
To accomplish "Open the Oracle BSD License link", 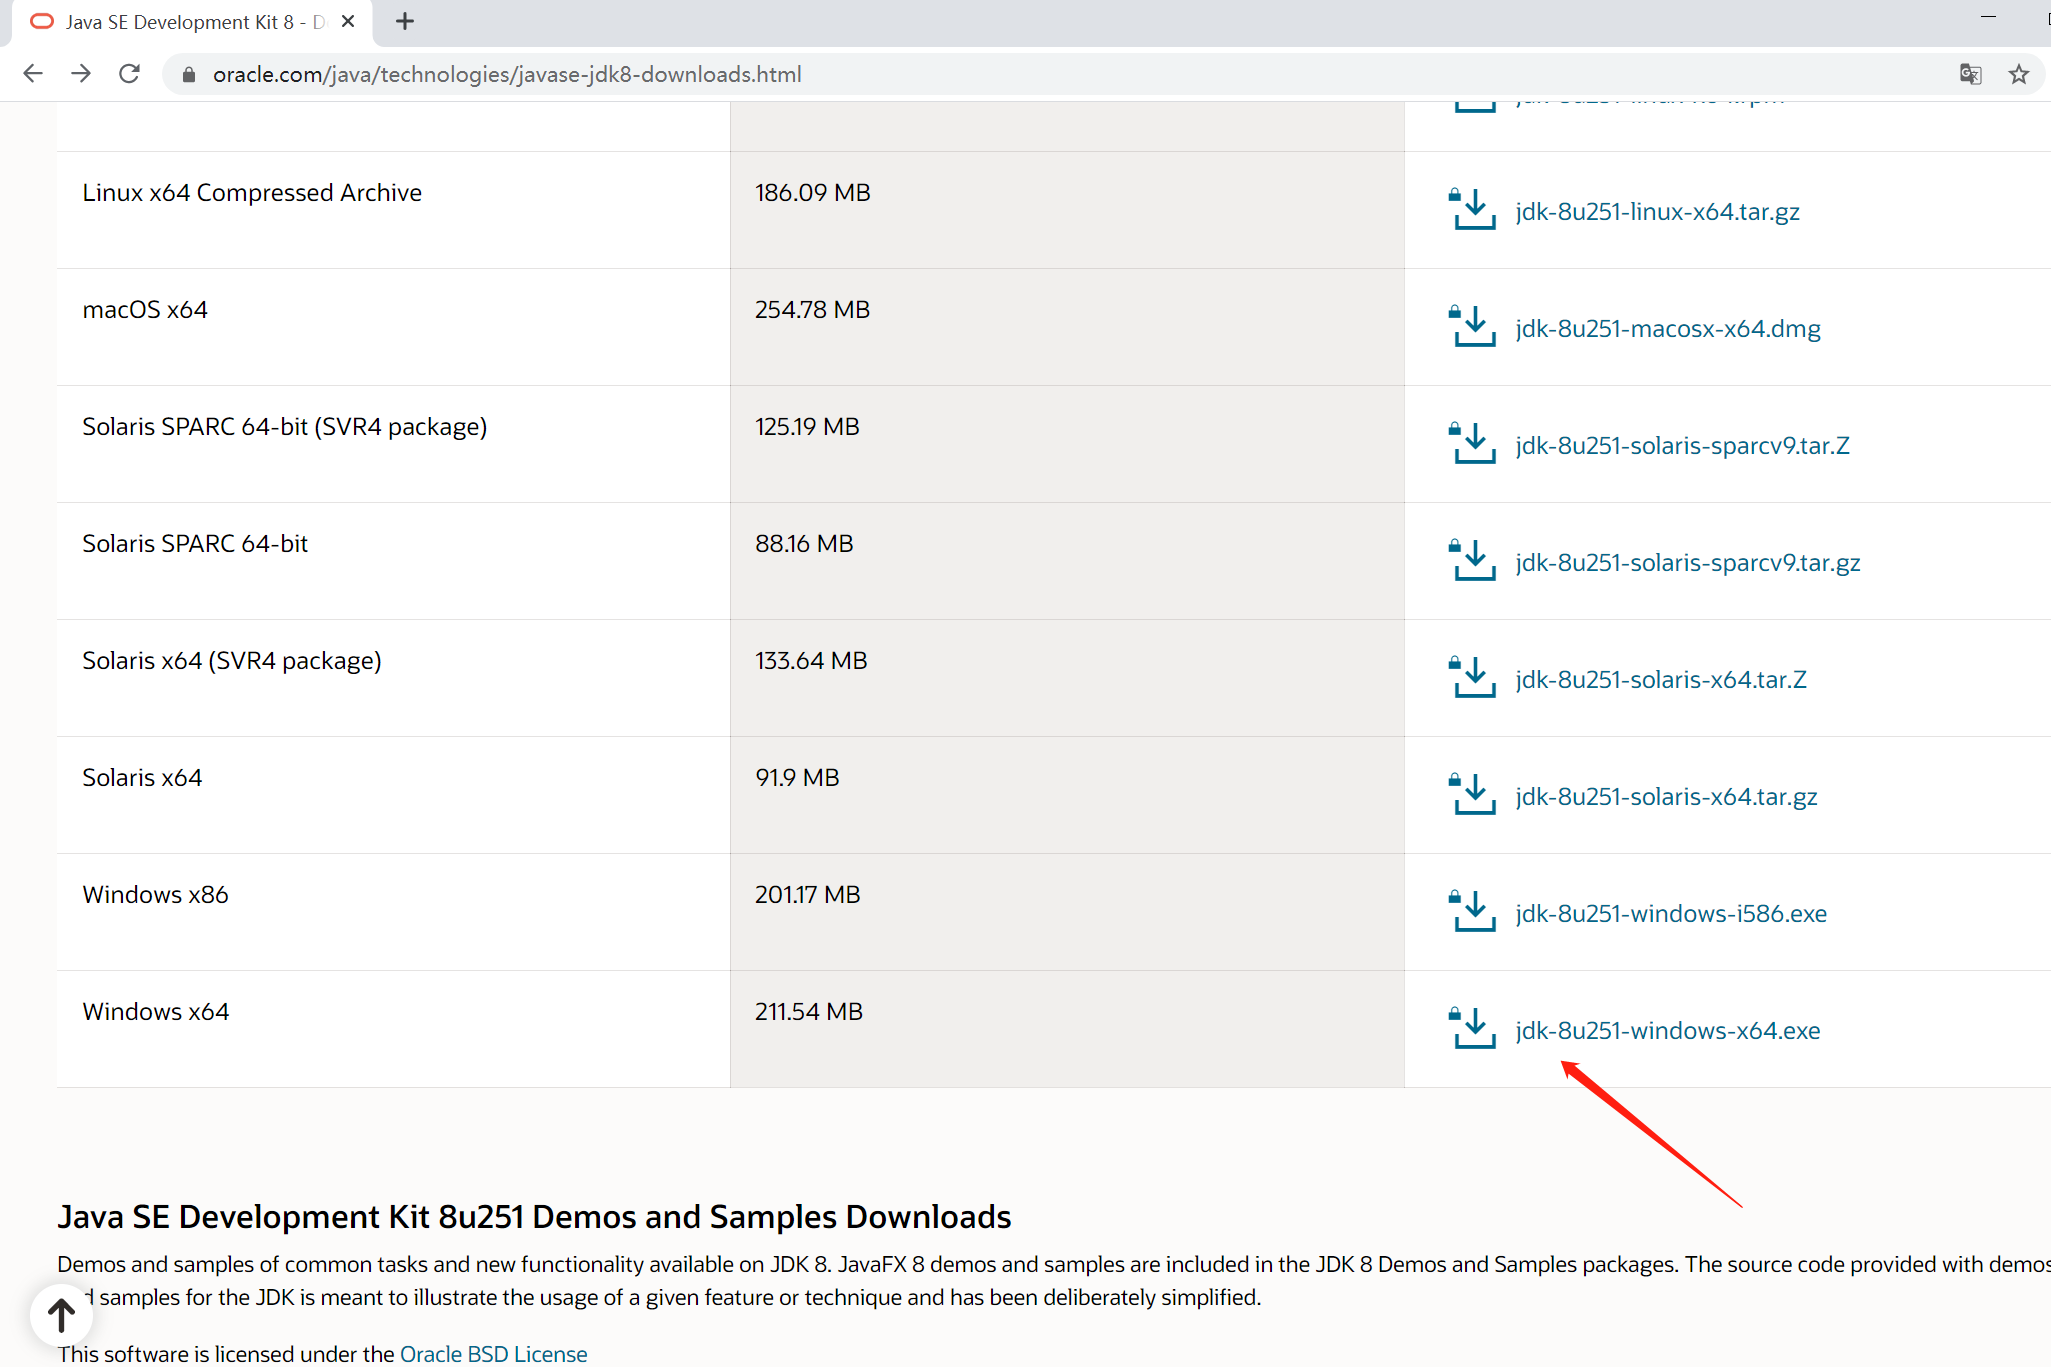I will (493, 1353).
